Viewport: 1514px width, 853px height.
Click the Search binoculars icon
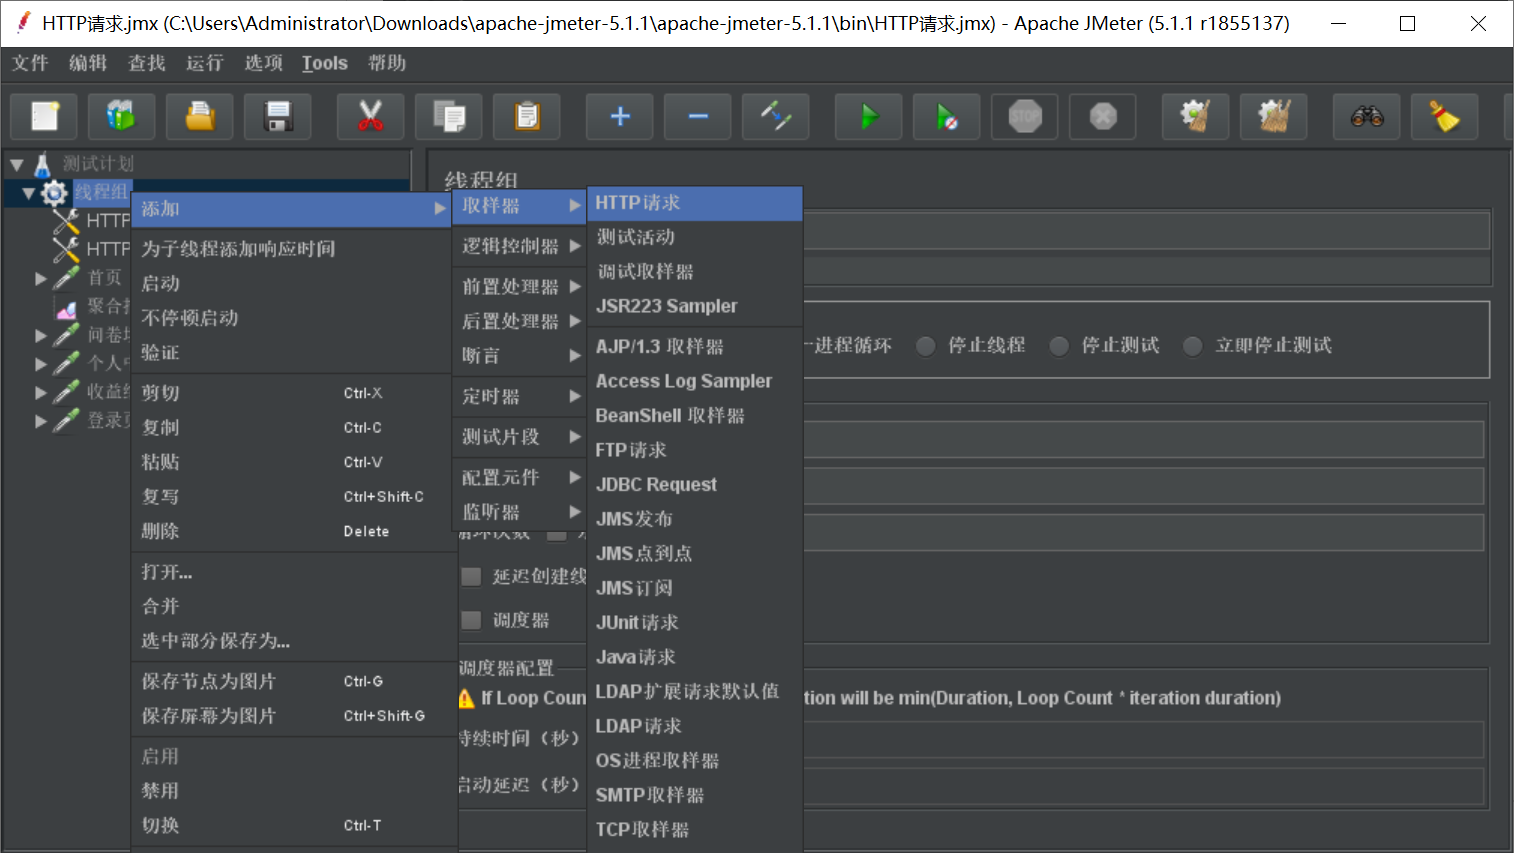(x=1367, y=117)
